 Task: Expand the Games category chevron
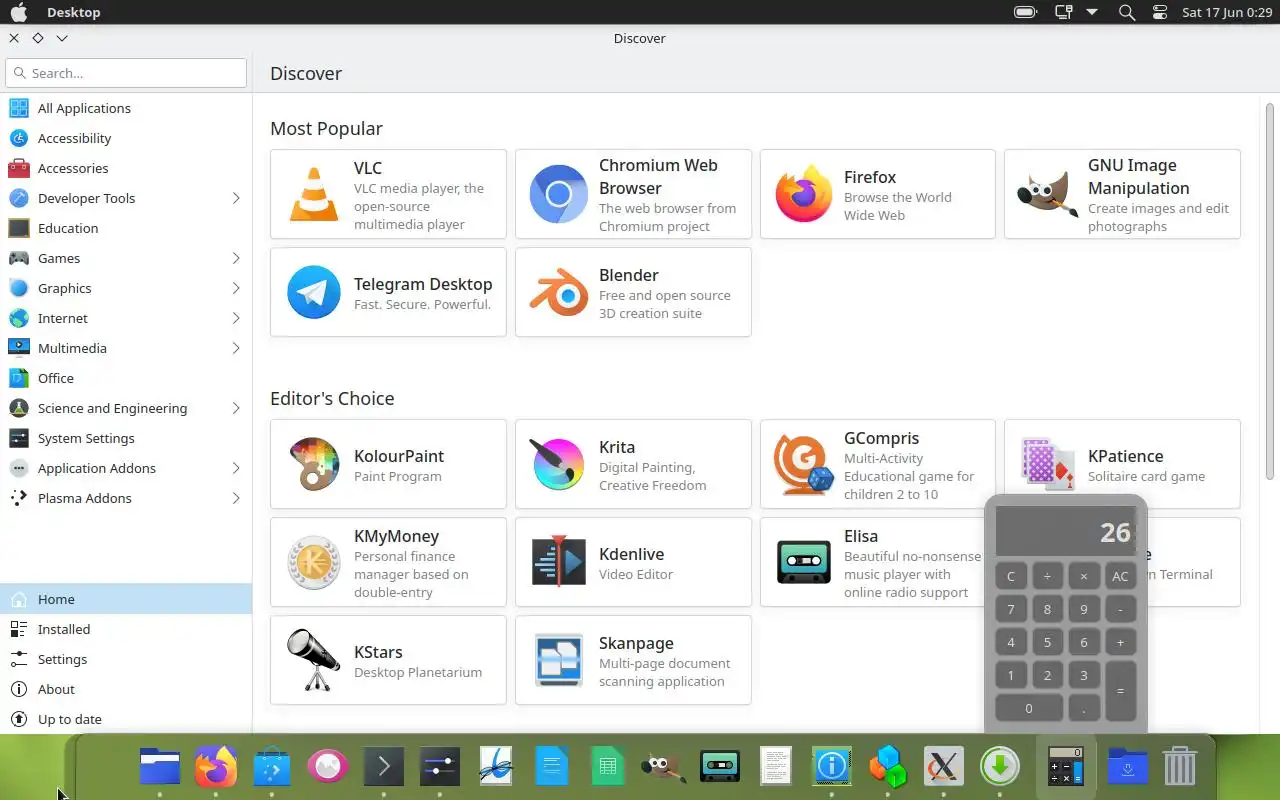pos(236,258)
